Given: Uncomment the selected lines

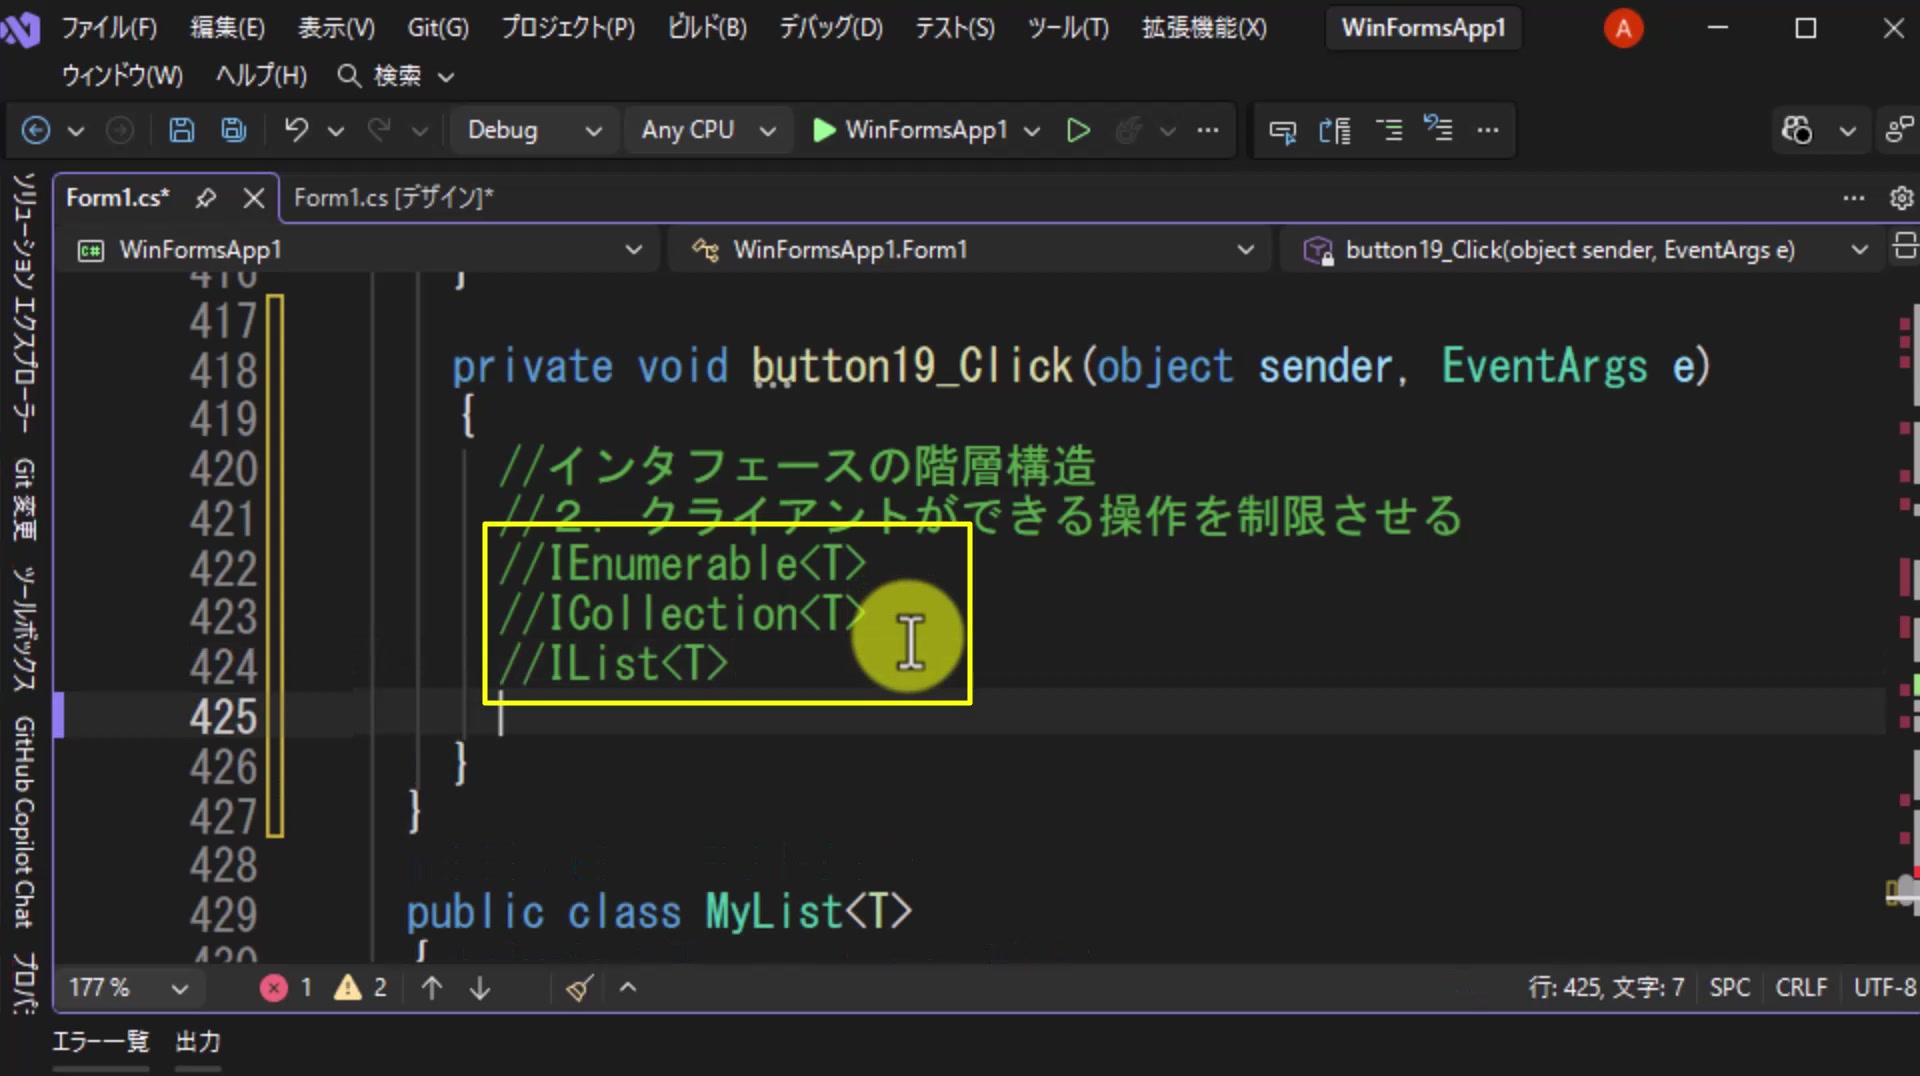Looking at the screenshot, I should [1438, 130].
